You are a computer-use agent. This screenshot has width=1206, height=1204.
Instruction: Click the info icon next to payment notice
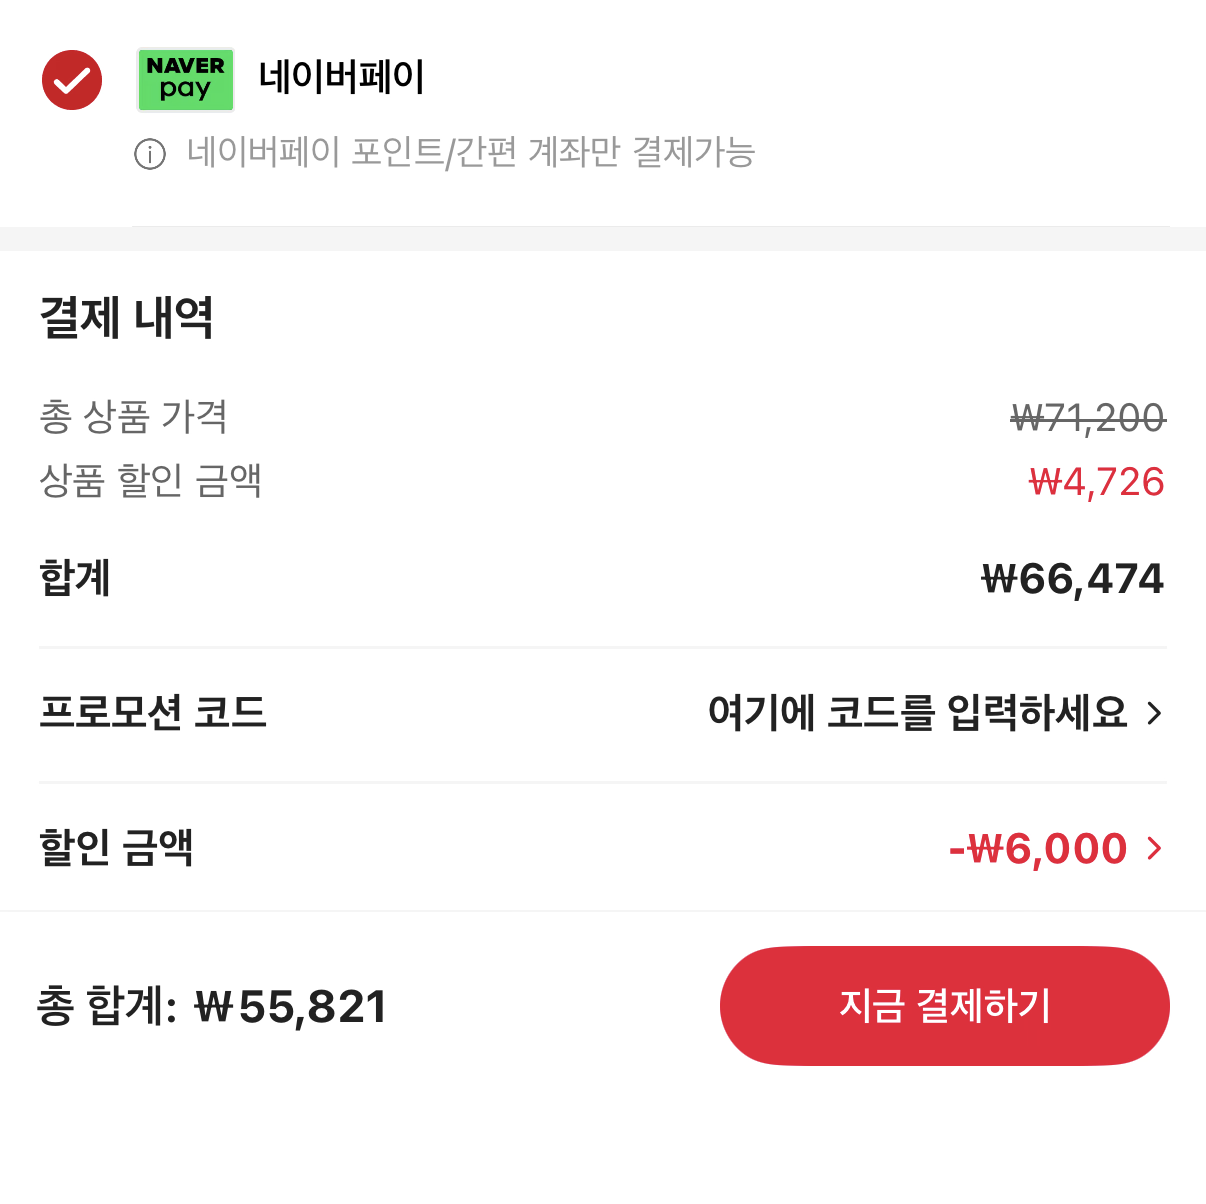(x=150, y=154)
